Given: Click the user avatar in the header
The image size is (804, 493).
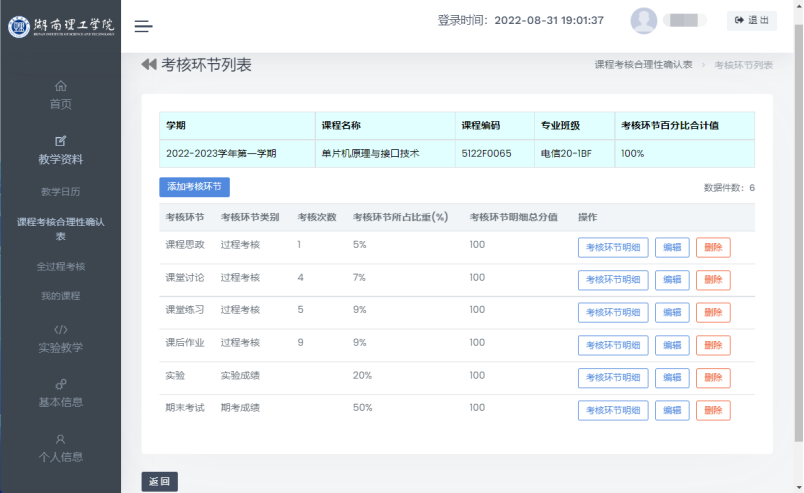Looking at the screenshot, I should (x=644, y=21).
